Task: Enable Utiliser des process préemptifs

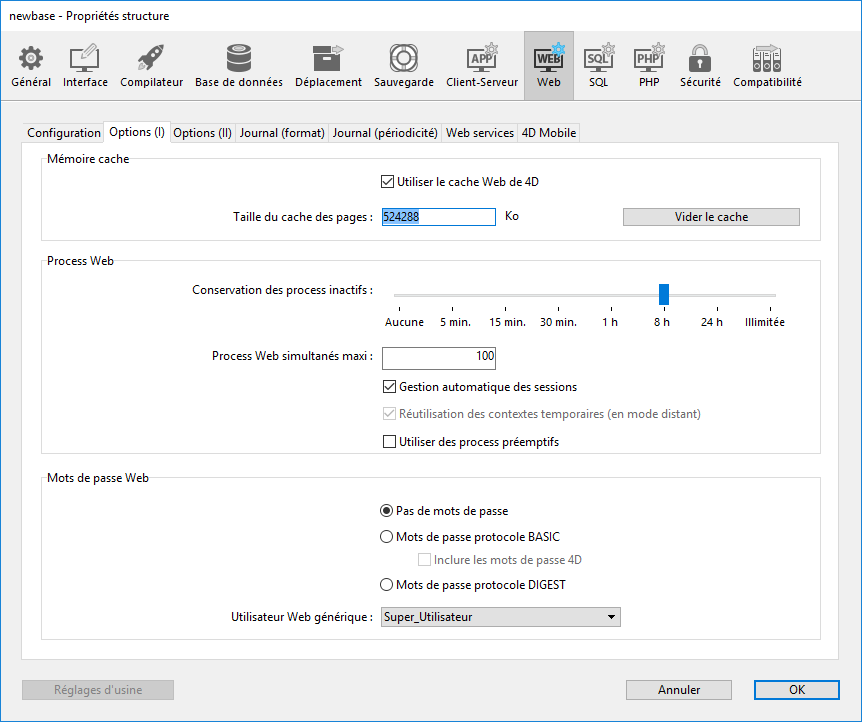Action: [390, 442]
